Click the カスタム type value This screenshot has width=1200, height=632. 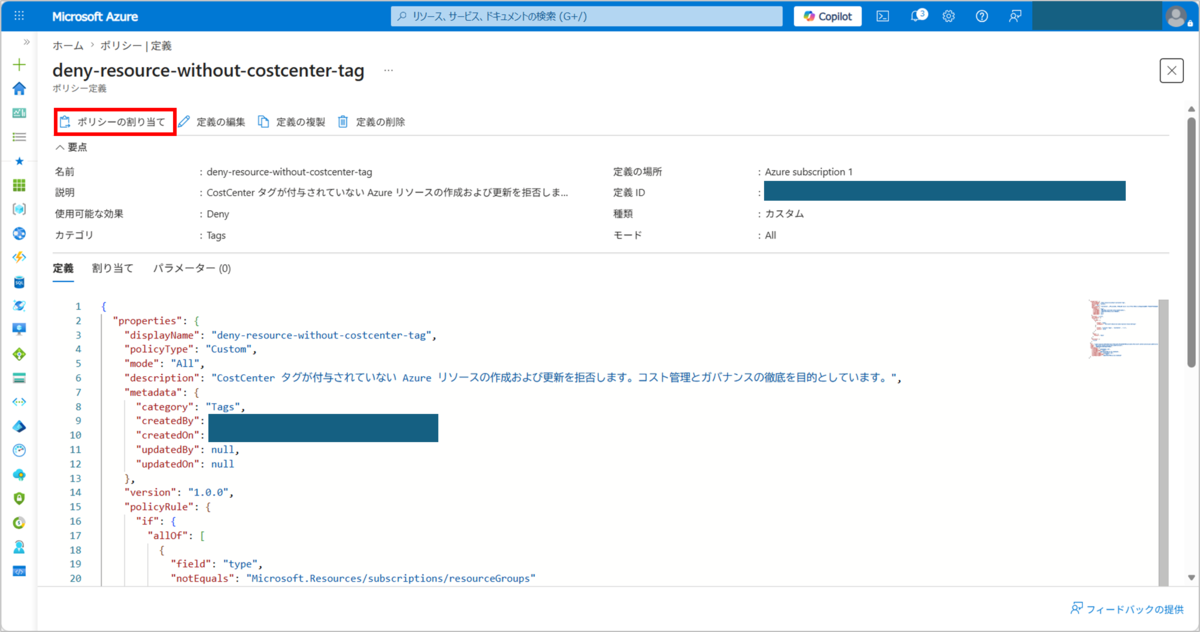pyautogui.click(x=784, y=213)
